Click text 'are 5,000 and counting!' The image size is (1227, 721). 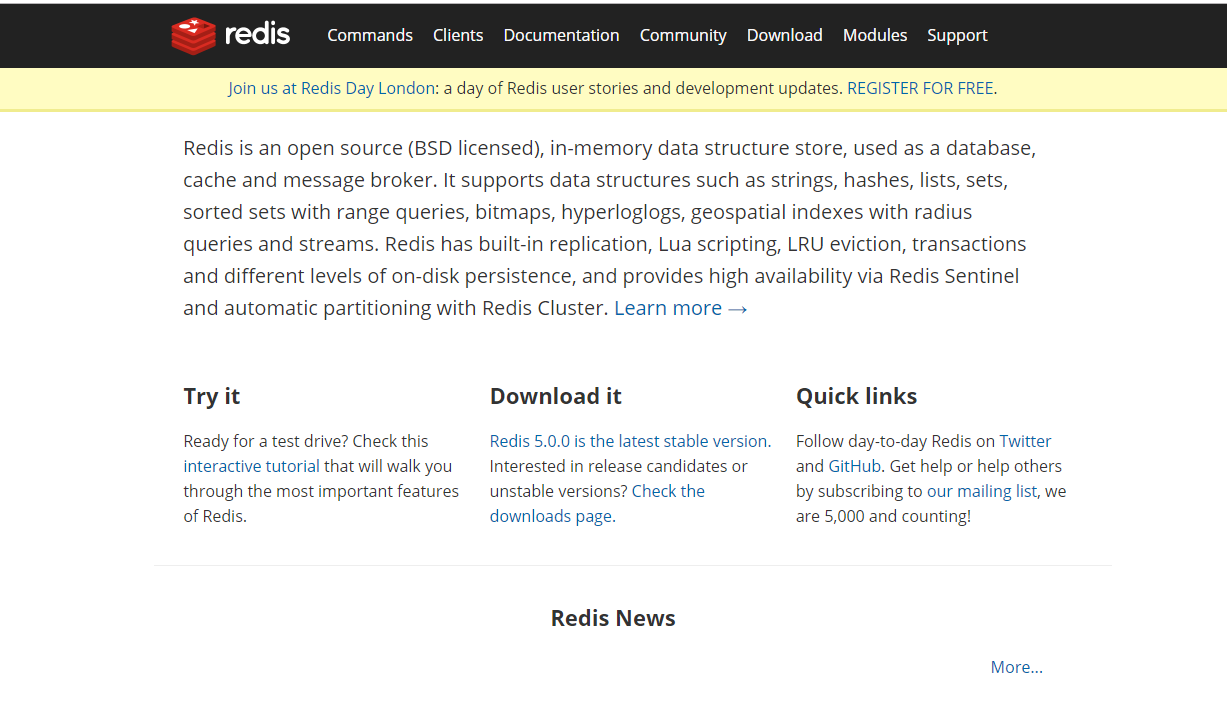click(x=883, y=516)
